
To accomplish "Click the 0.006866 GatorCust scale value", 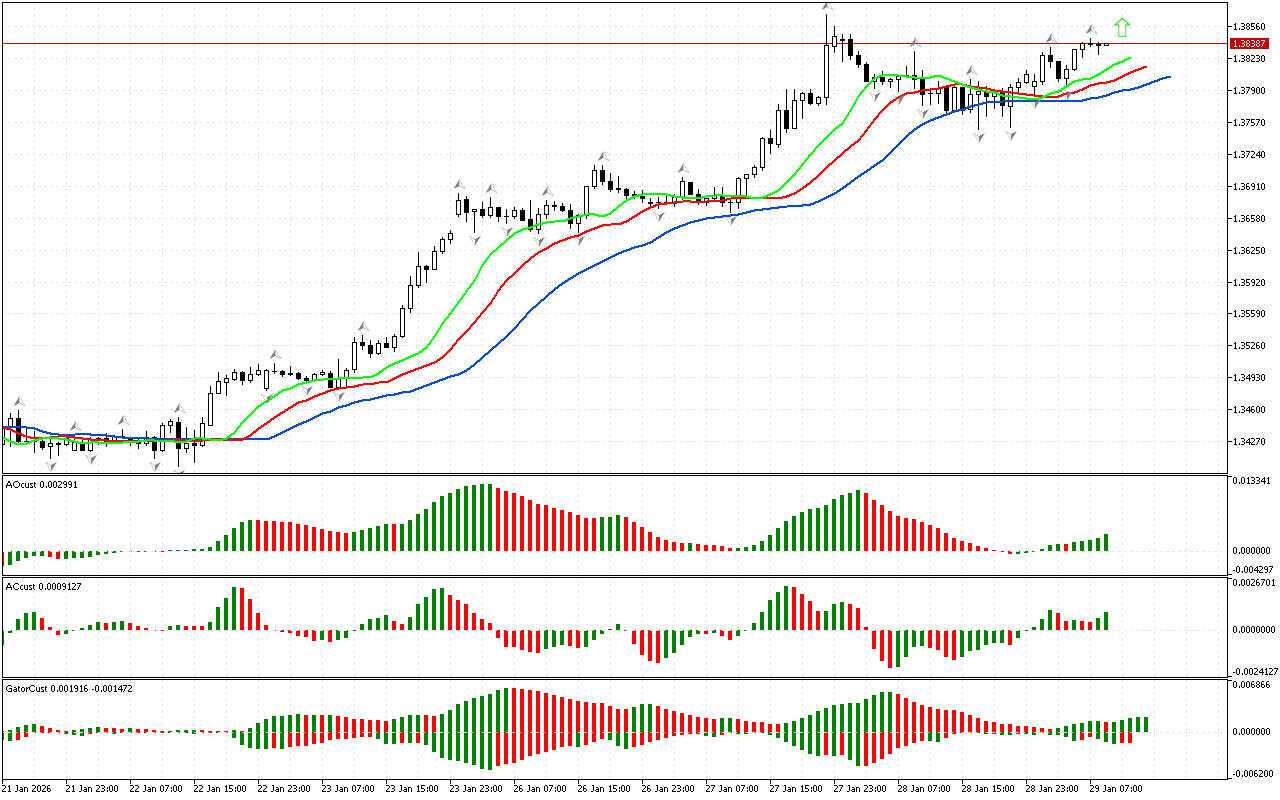I will 1251,685.
